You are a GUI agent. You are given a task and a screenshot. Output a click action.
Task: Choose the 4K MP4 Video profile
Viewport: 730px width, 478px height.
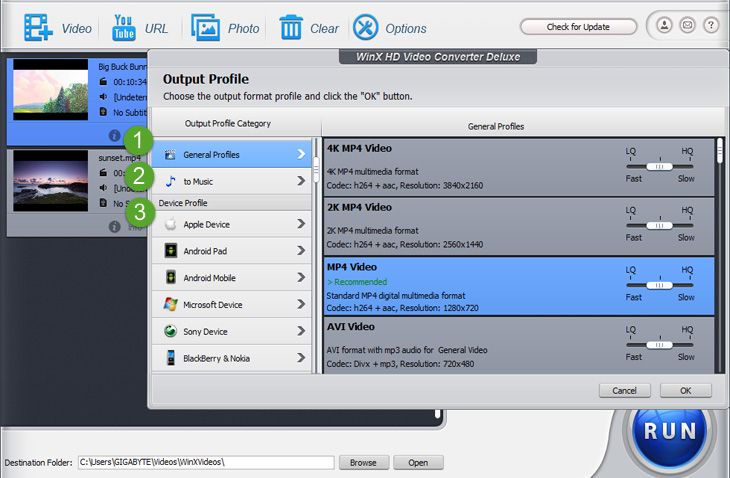coord(470,166)
